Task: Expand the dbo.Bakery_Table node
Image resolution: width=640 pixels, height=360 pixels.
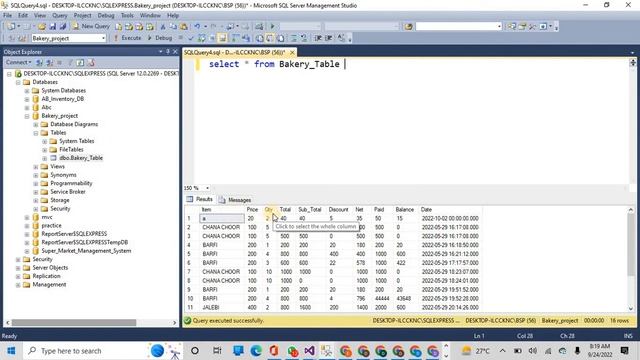Action: (44, 158)
